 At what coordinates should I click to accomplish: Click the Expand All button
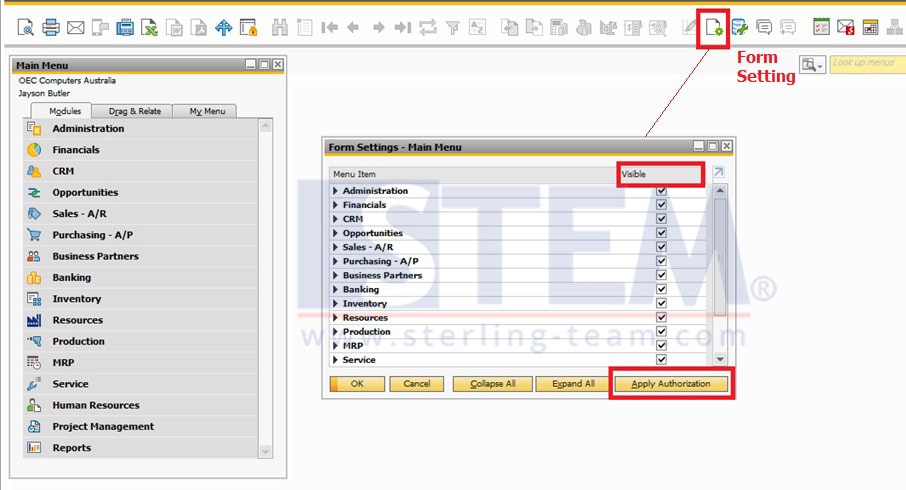[573, 384]
